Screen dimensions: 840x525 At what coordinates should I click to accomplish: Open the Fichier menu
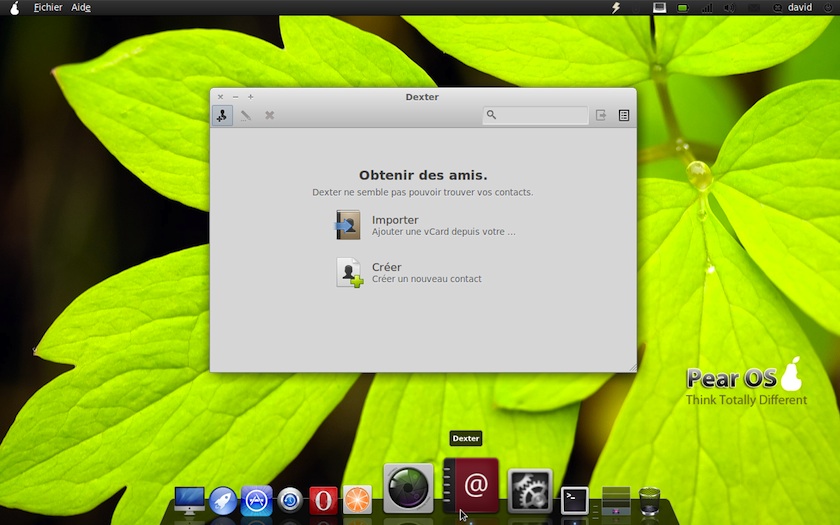pos(47,7)
